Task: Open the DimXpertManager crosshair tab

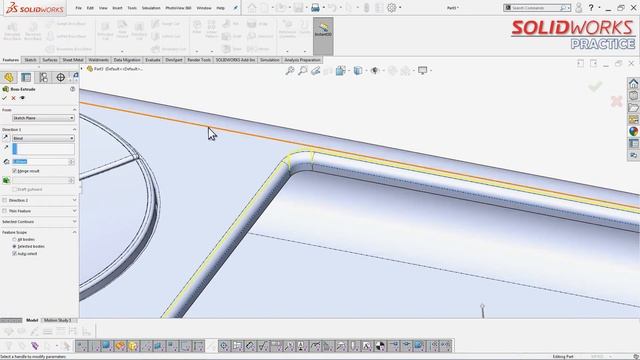Action: (60, 77)
